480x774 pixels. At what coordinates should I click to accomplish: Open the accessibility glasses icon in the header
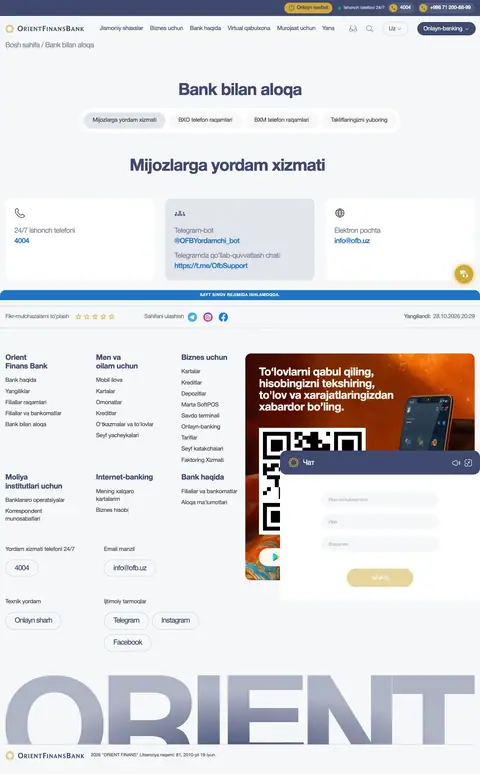pyautogui.click(x=353, y=29)
